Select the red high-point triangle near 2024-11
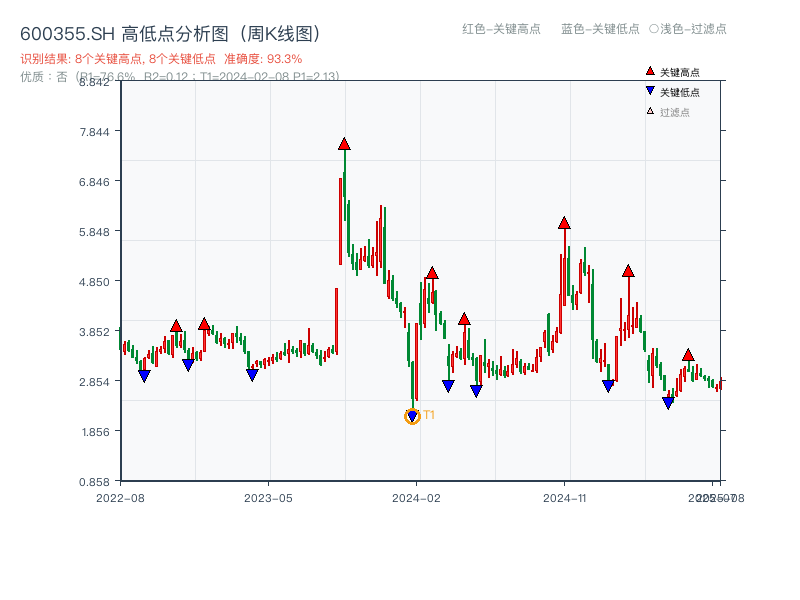800x600 pixels. [x=565, y=224]
